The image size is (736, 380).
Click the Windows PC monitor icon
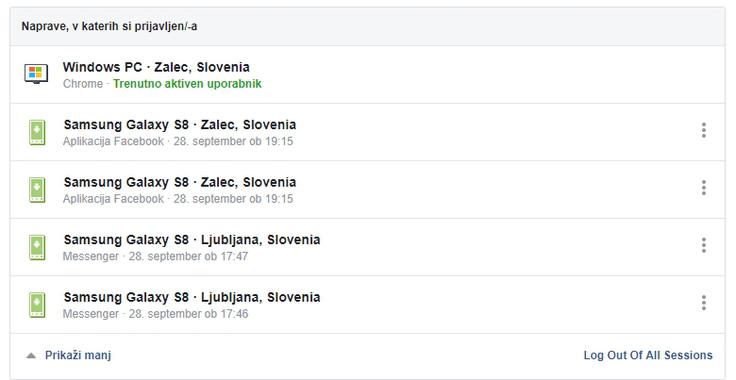(36, 74)
